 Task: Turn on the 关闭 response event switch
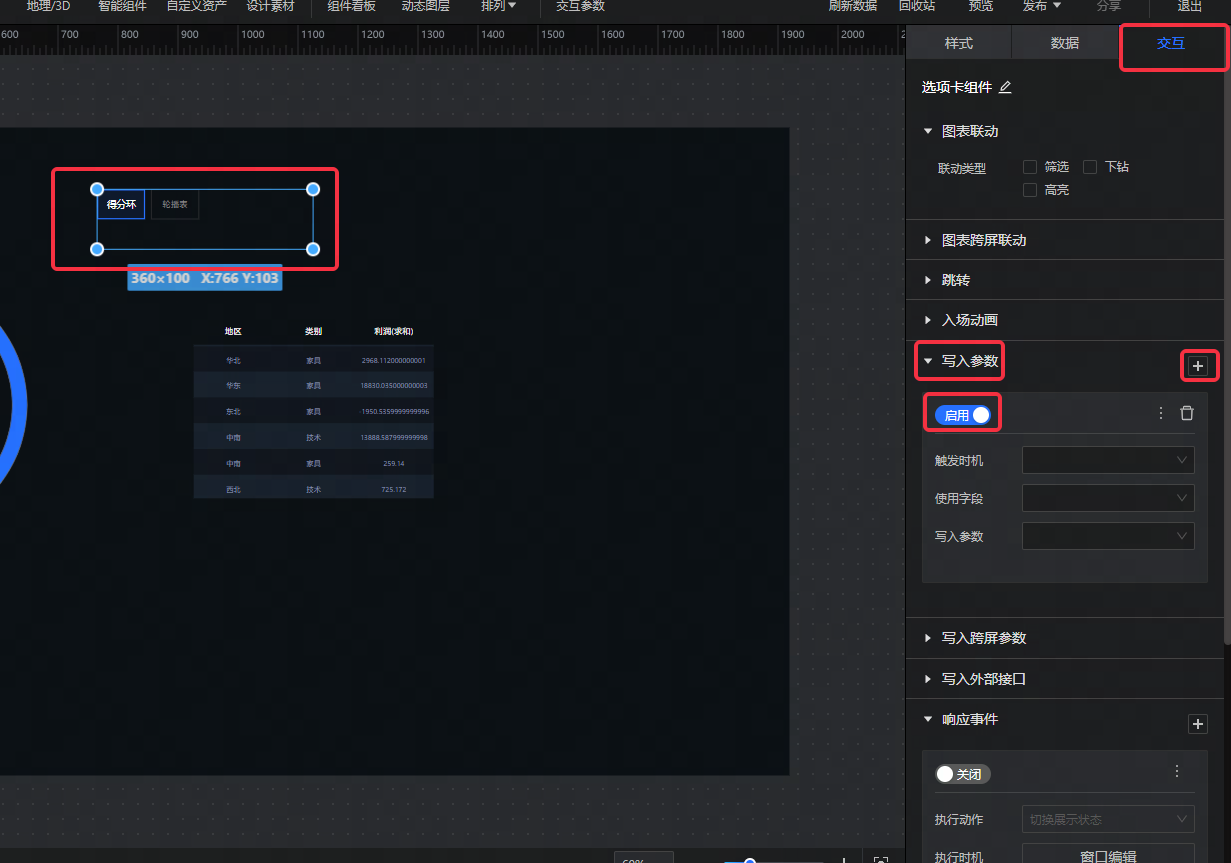(962, 774)
